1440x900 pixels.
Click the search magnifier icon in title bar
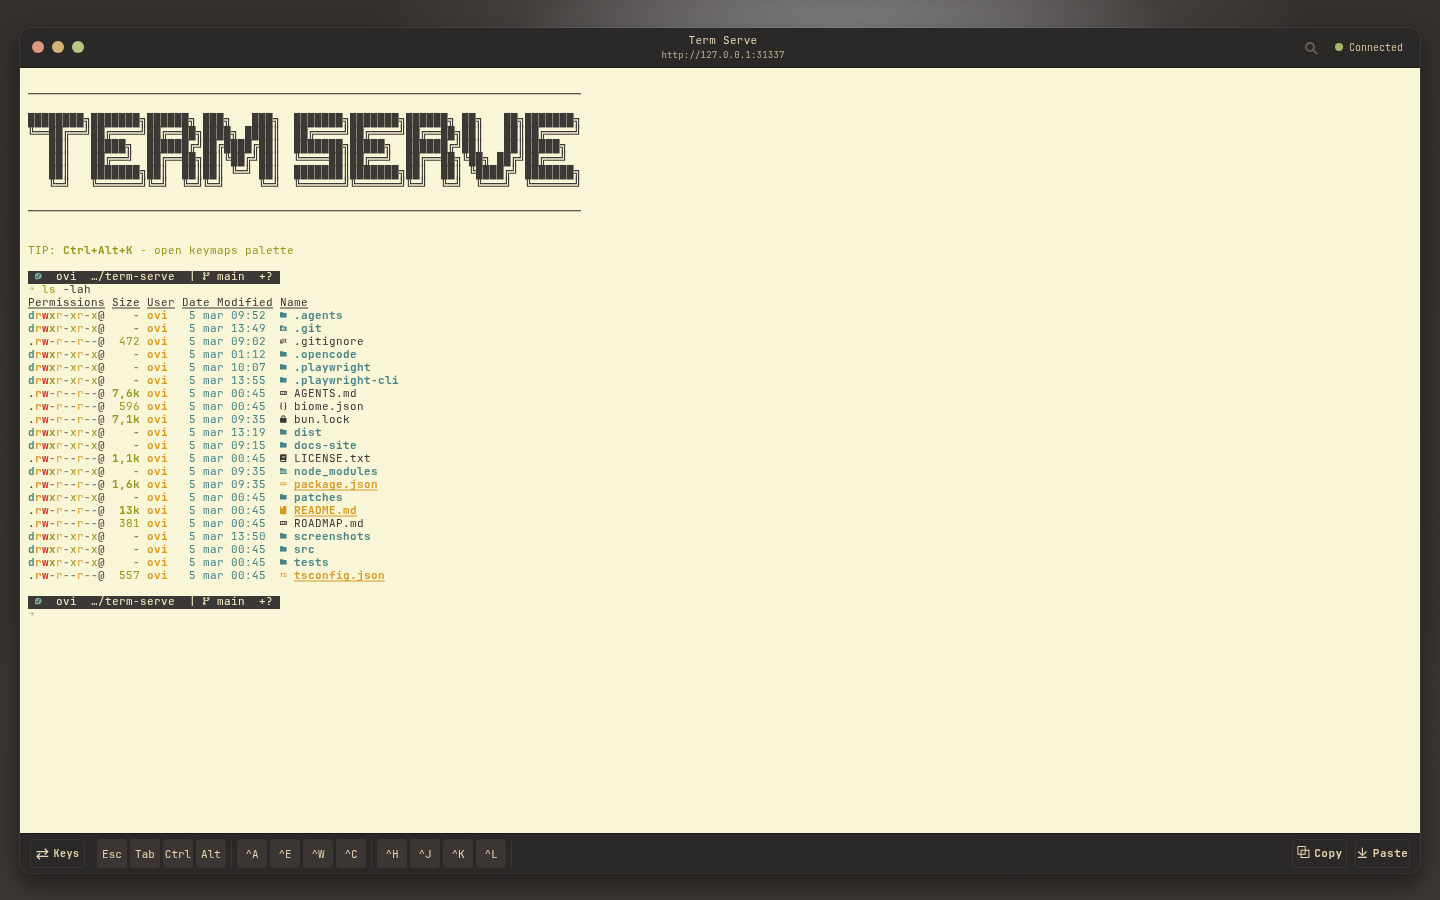point(1311,47)
